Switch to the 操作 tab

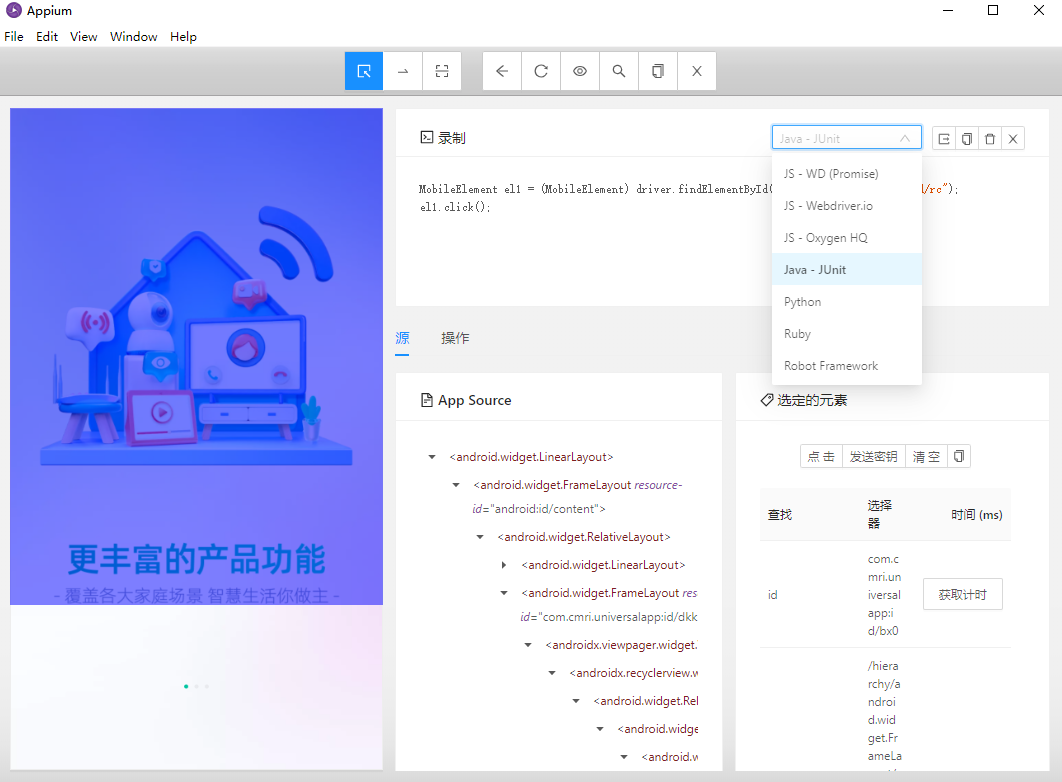point(455,338)
